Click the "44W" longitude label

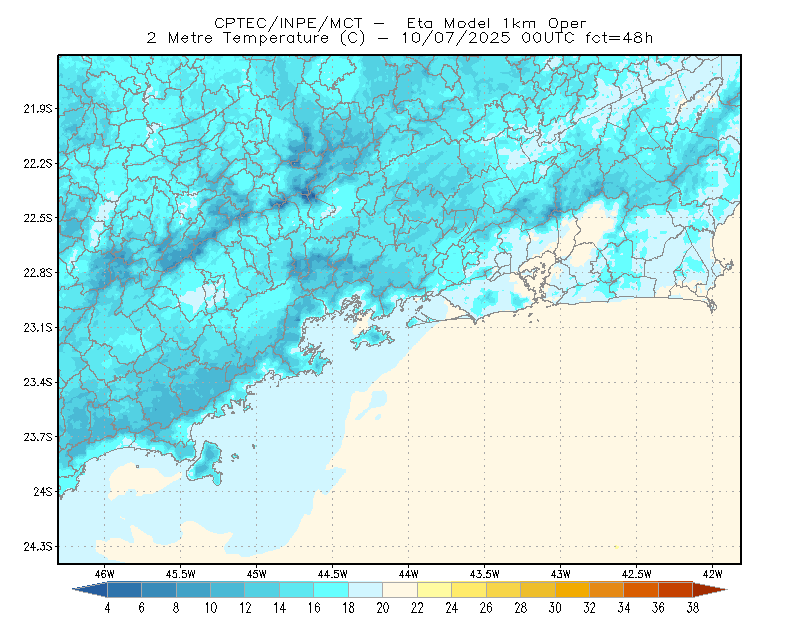click(409, 574)
